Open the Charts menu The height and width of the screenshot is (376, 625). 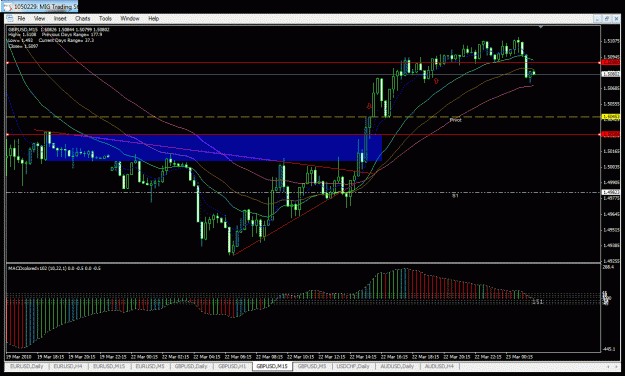(x=83, y=18)
